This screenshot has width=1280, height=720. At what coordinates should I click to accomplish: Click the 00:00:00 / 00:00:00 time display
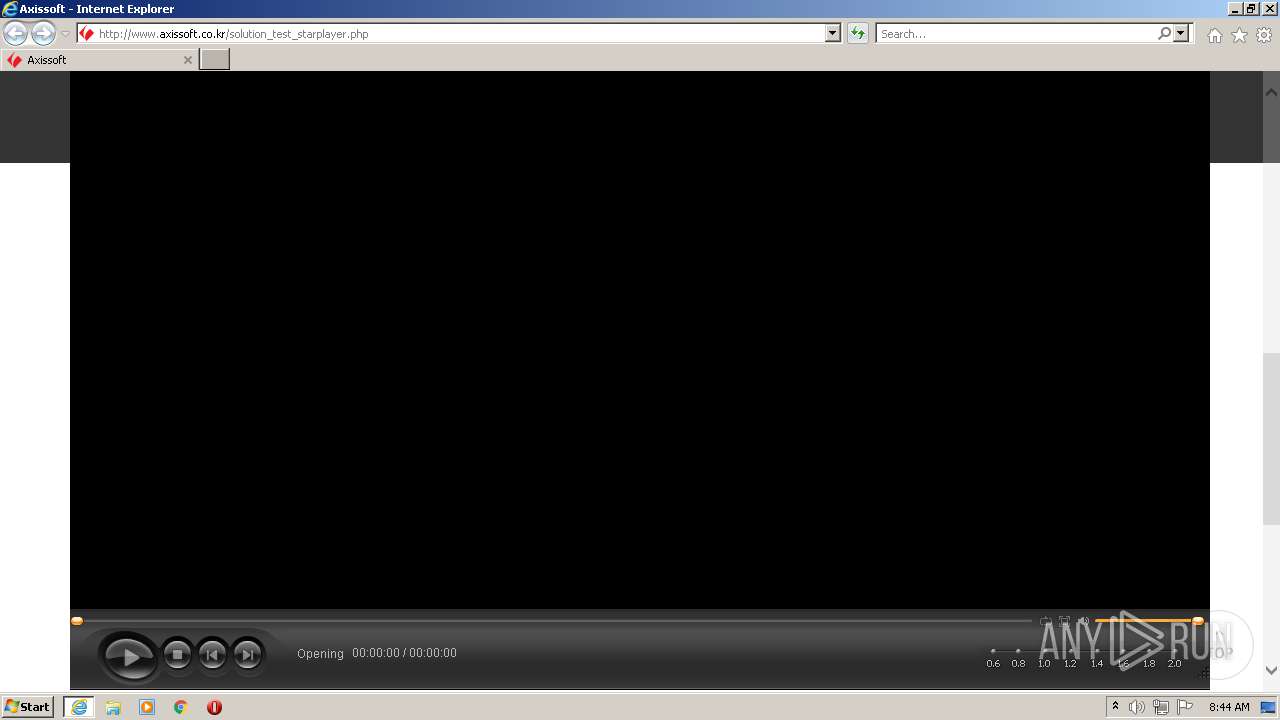[404, 653]
